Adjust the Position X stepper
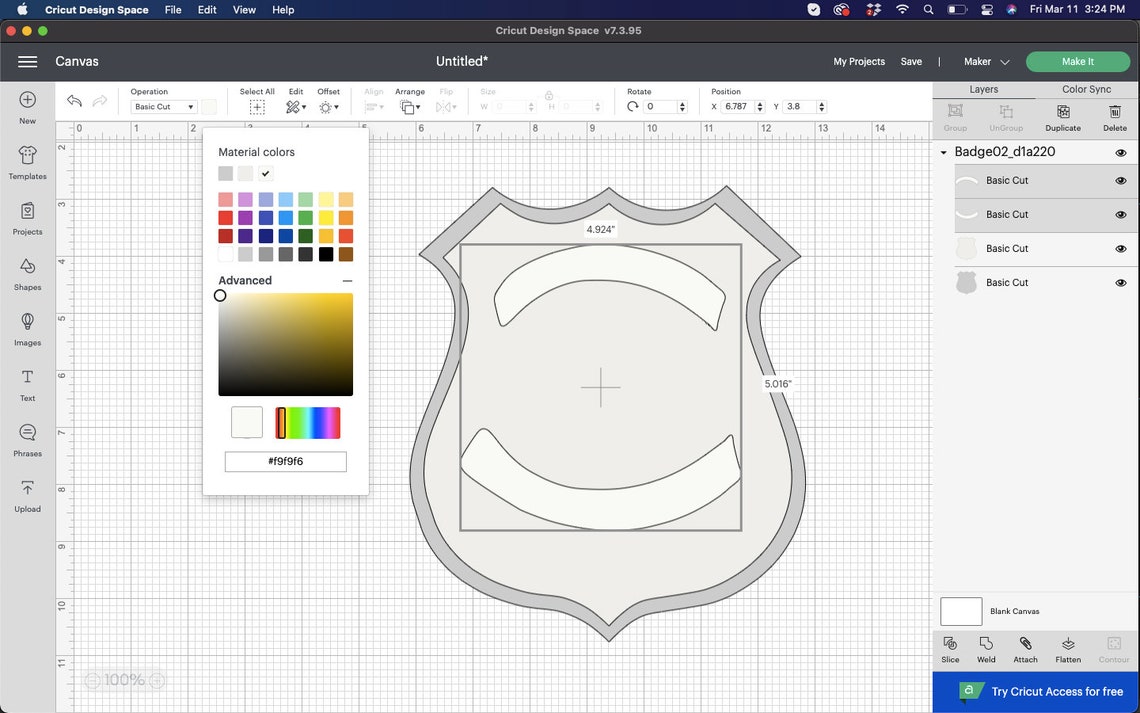This screenshot has width=1140, height=713. click(760, 107)
